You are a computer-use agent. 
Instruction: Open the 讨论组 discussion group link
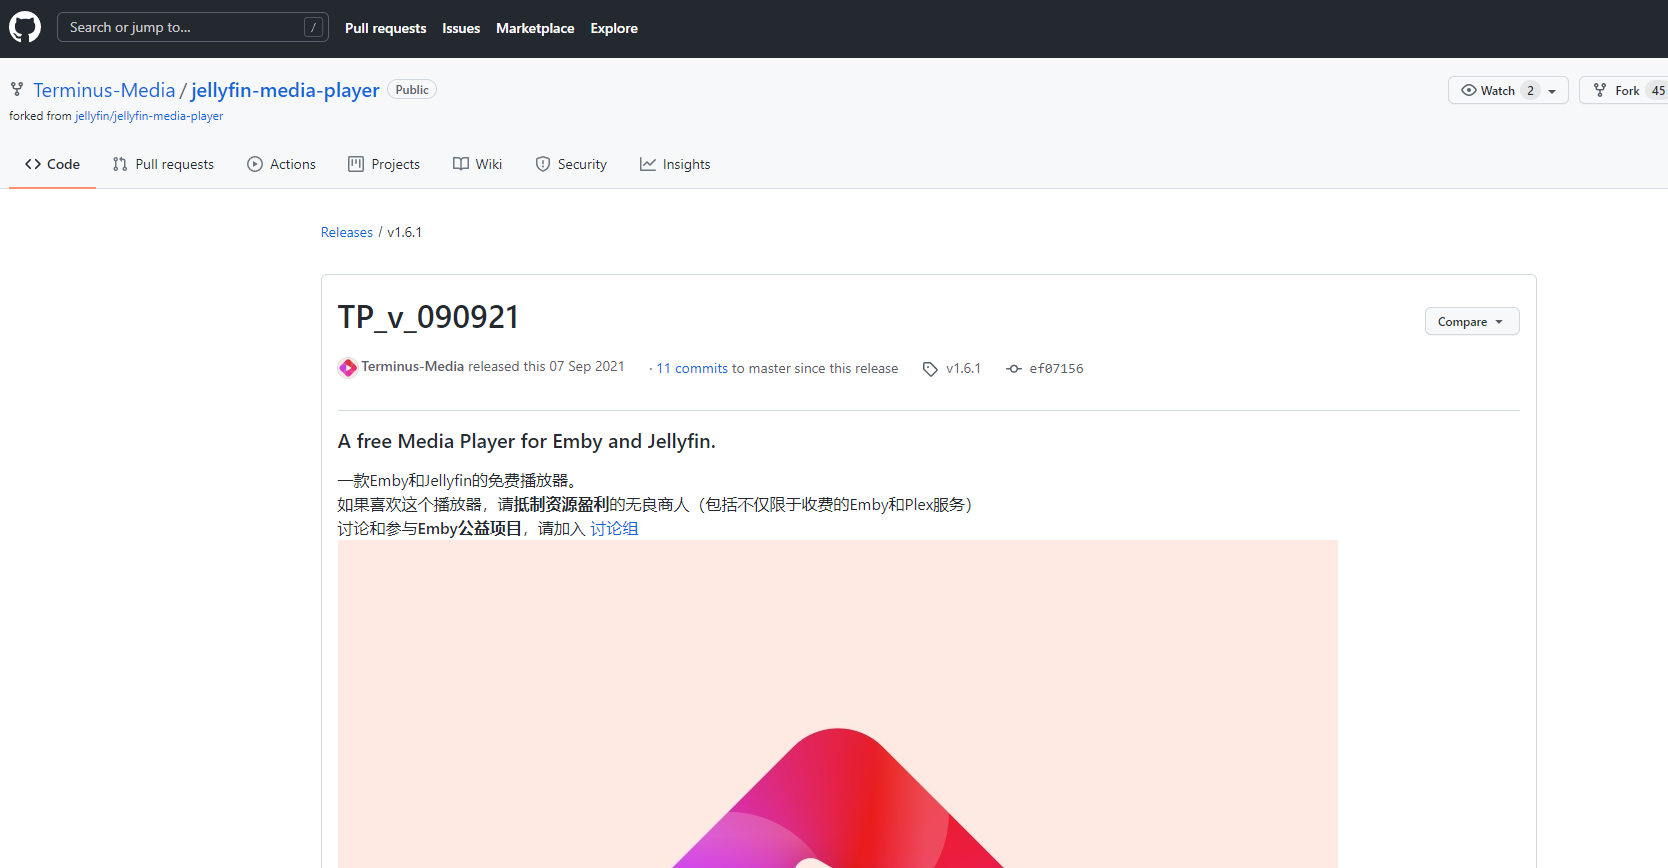click(614, 528)
